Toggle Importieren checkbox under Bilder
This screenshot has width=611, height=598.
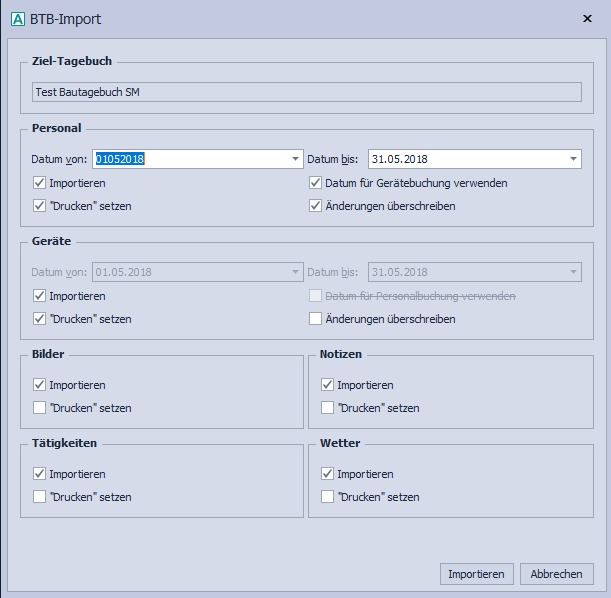point(39,385)
